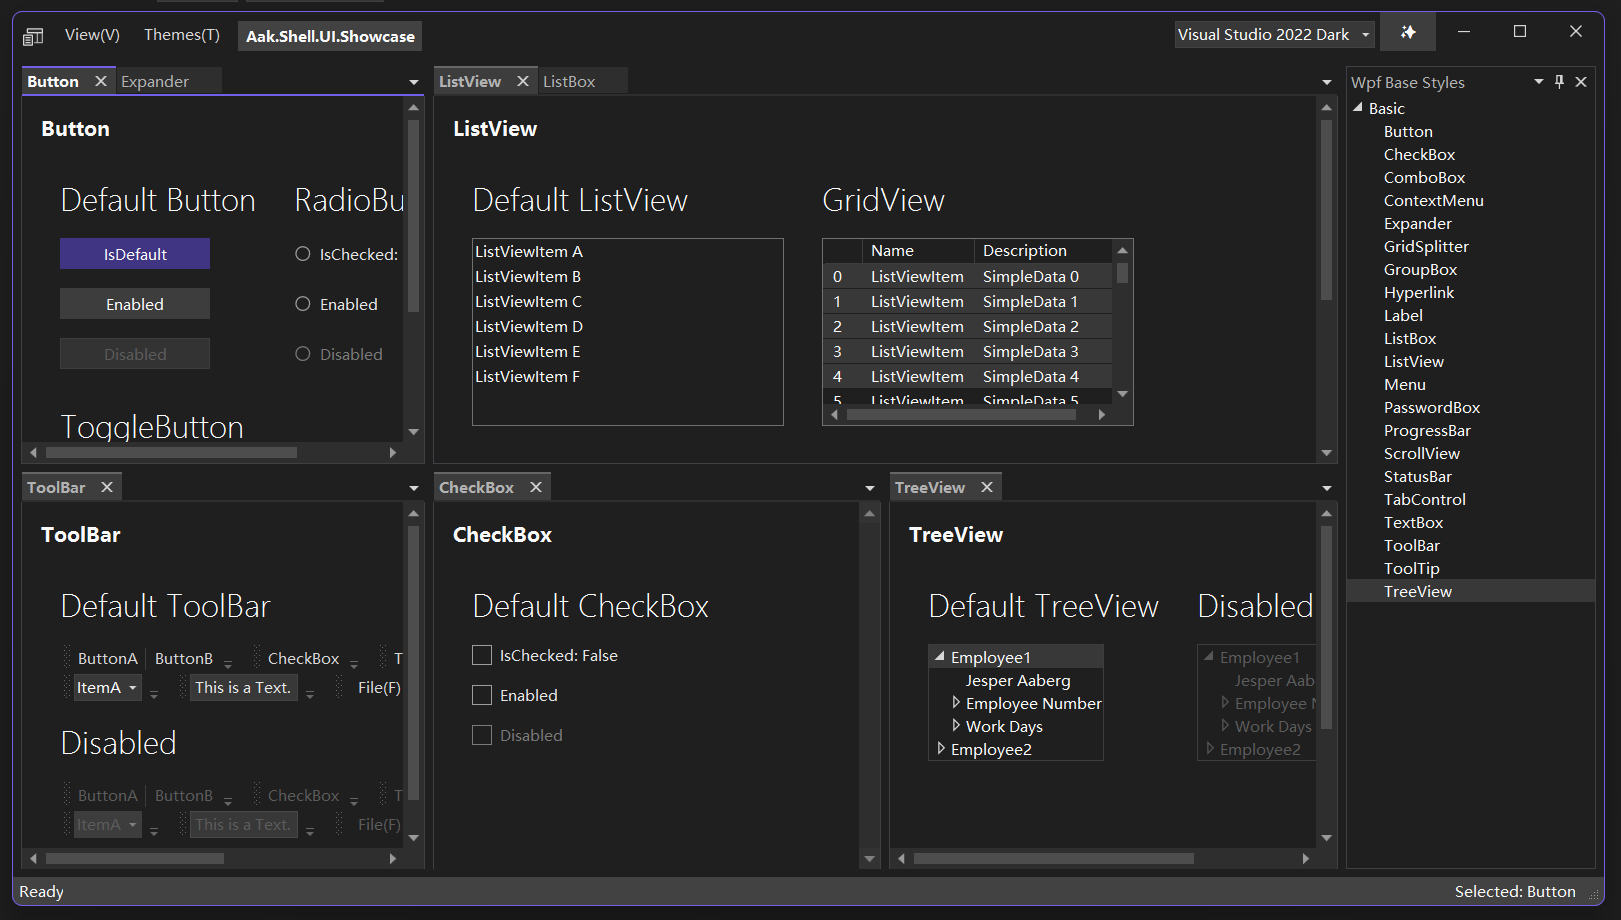Close the Wpf Base Styles panel
This screenshot has width=1621, height=920.
click(x=1581, y=82)
